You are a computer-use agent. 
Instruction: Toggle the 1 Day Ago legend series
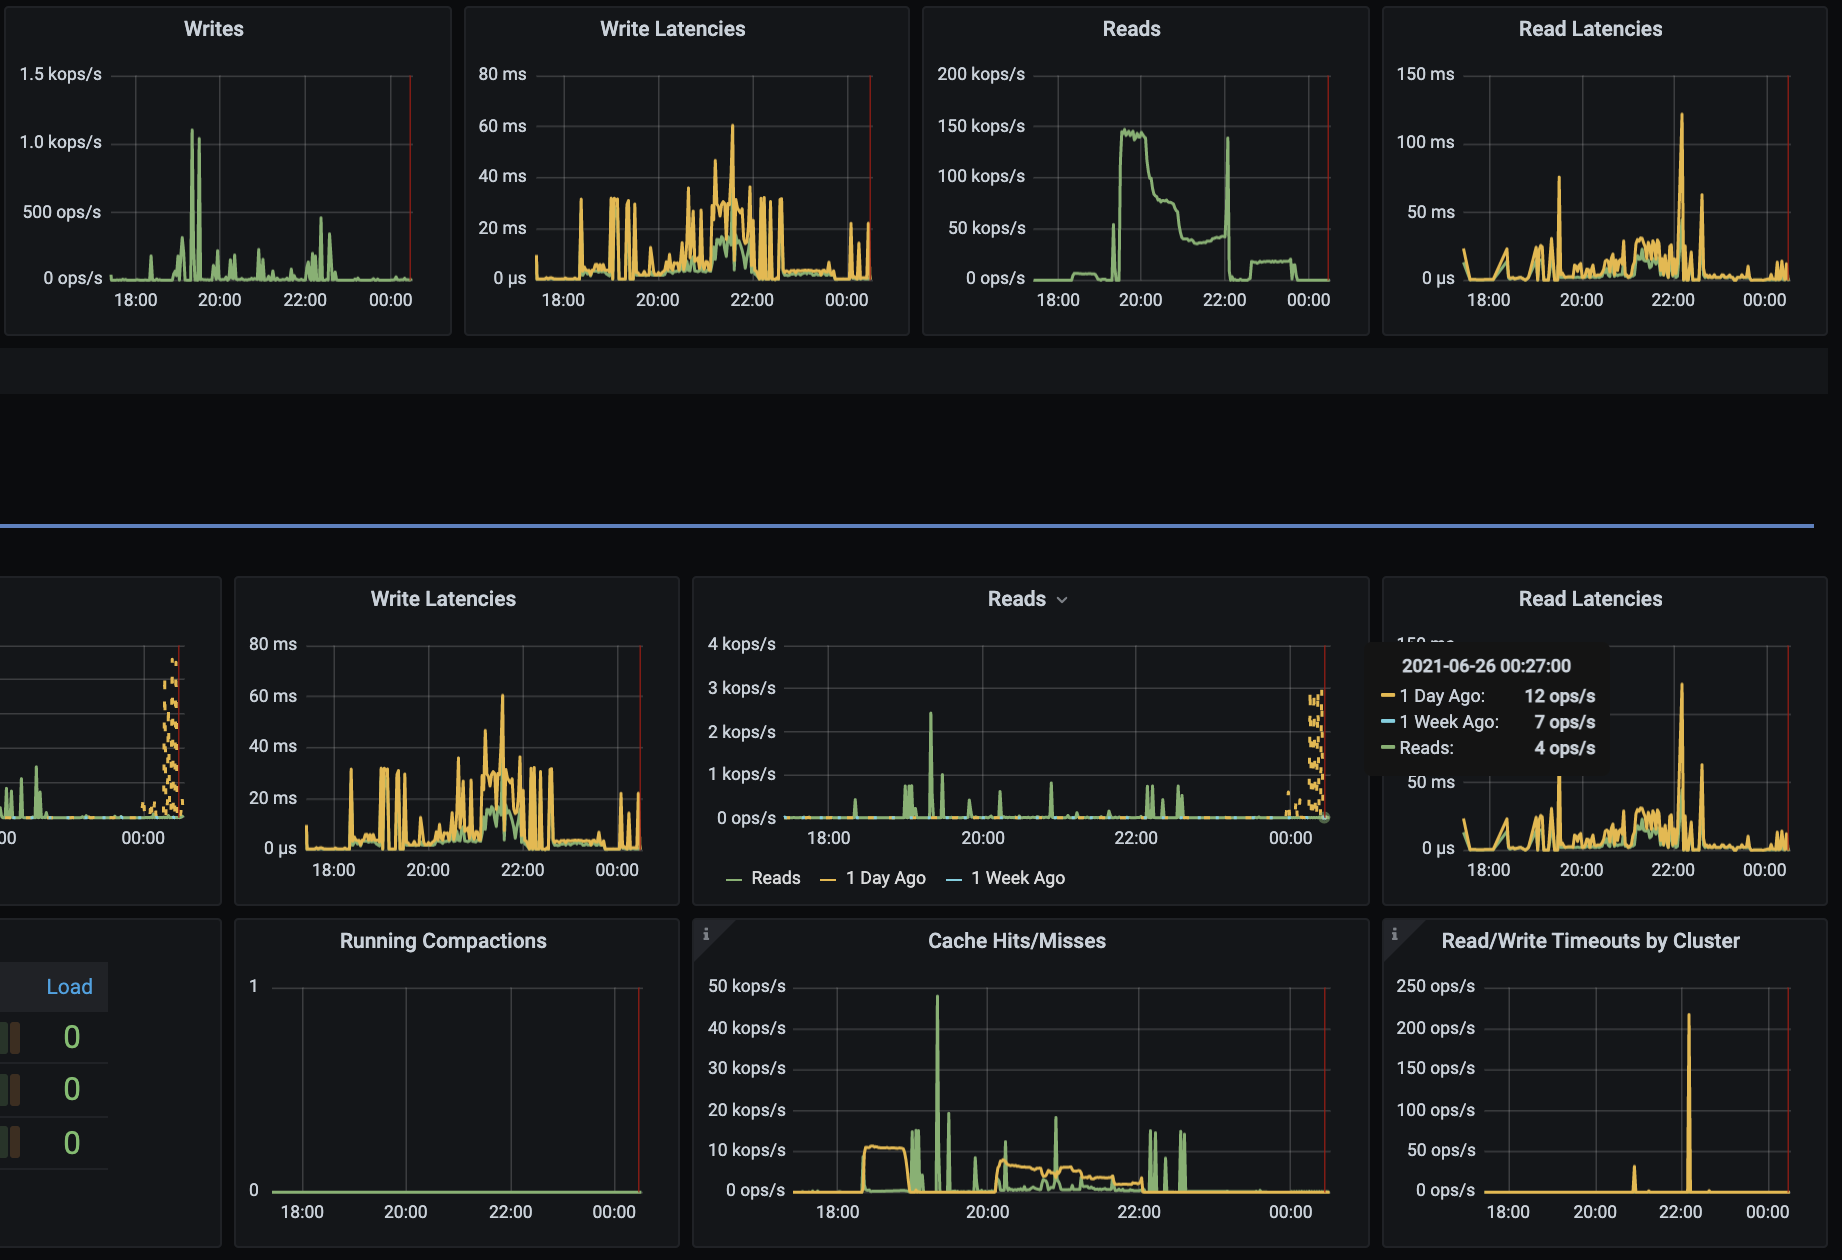(885, 878)
